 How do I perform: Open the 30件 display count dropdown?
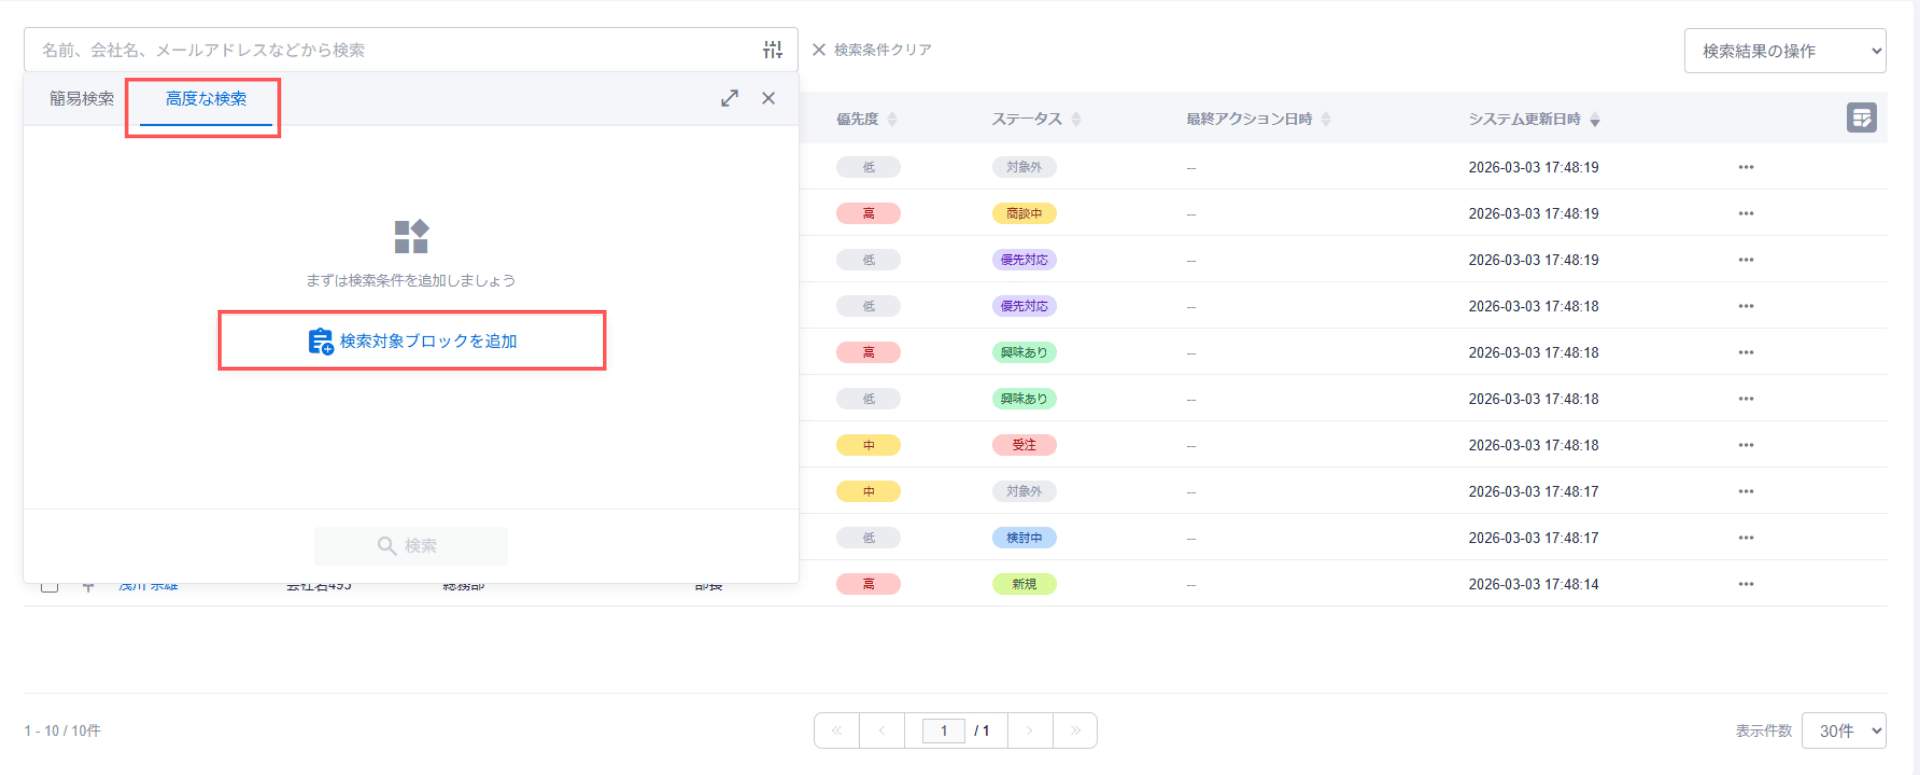[1844, 731]
